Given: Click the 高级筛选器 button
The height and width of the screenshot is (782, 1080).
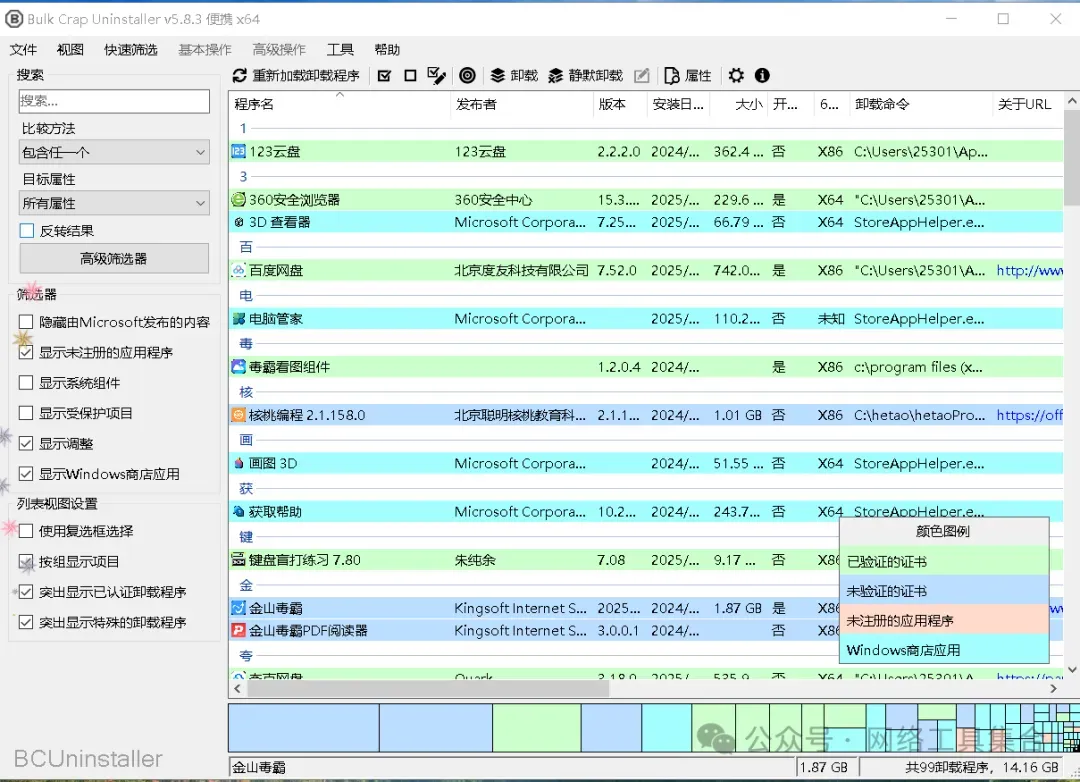Looking at the screenshot, I should [114, 258].
